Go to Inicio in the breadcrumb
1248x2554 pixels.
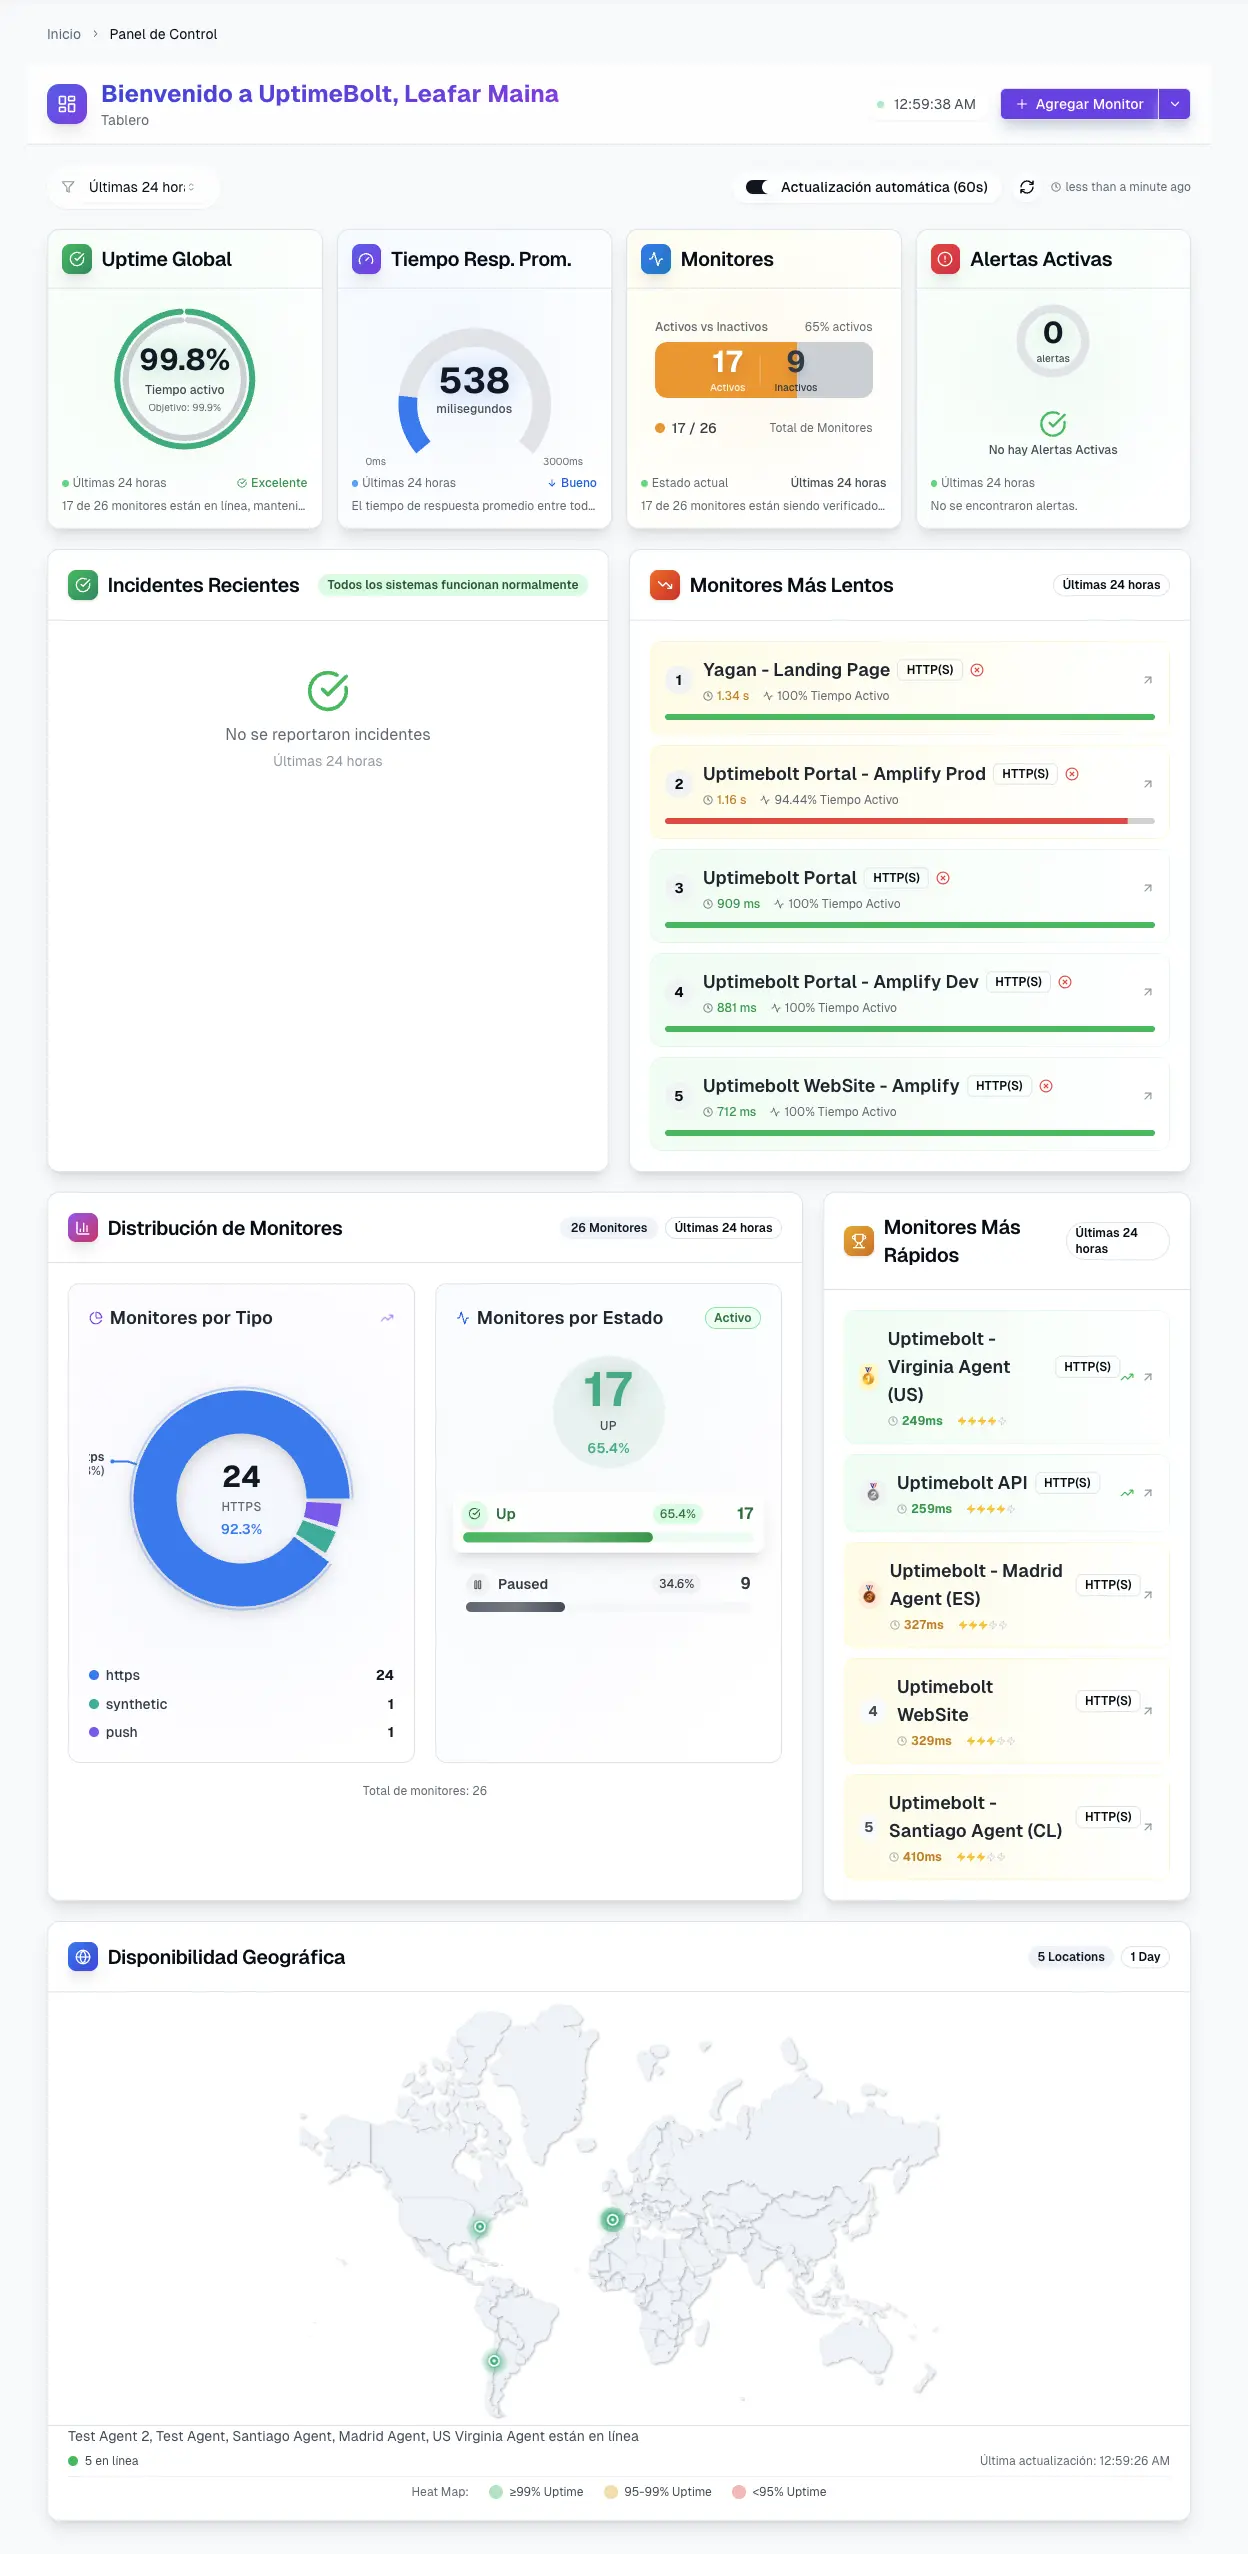pyautogui.click(x=64, y=34)
